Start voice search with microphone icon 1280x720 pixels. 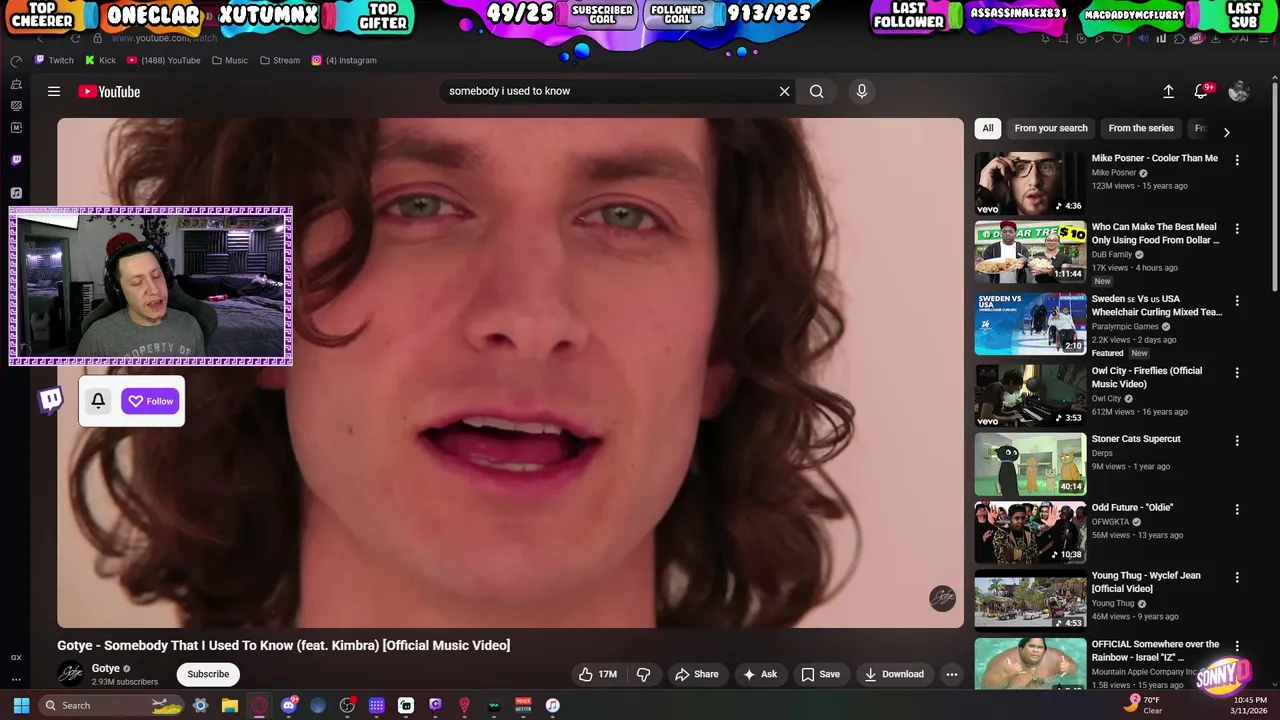[x=861, y=91]
